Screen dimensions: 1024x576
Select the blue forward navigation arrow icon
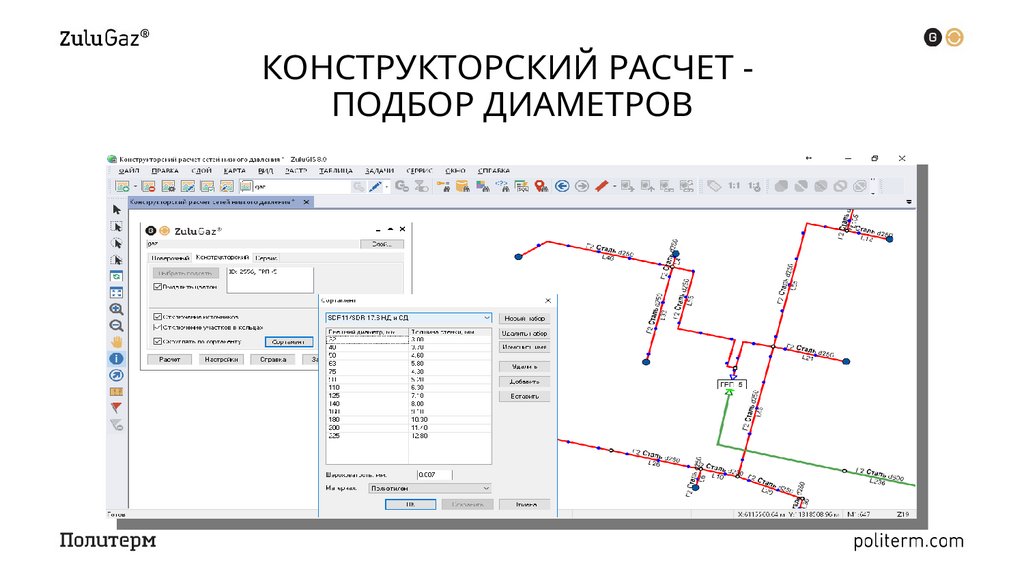tap(583, 186)
